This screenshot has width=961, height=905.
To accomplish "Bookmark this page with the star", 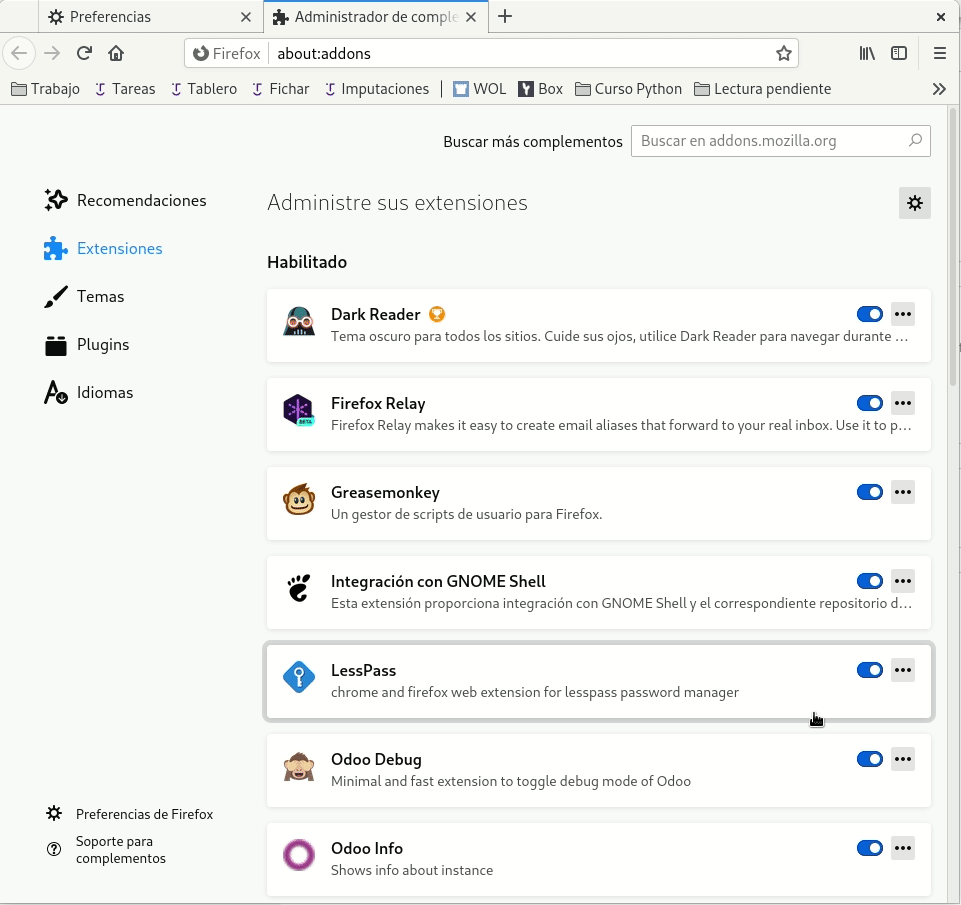I will coord(783,53).
